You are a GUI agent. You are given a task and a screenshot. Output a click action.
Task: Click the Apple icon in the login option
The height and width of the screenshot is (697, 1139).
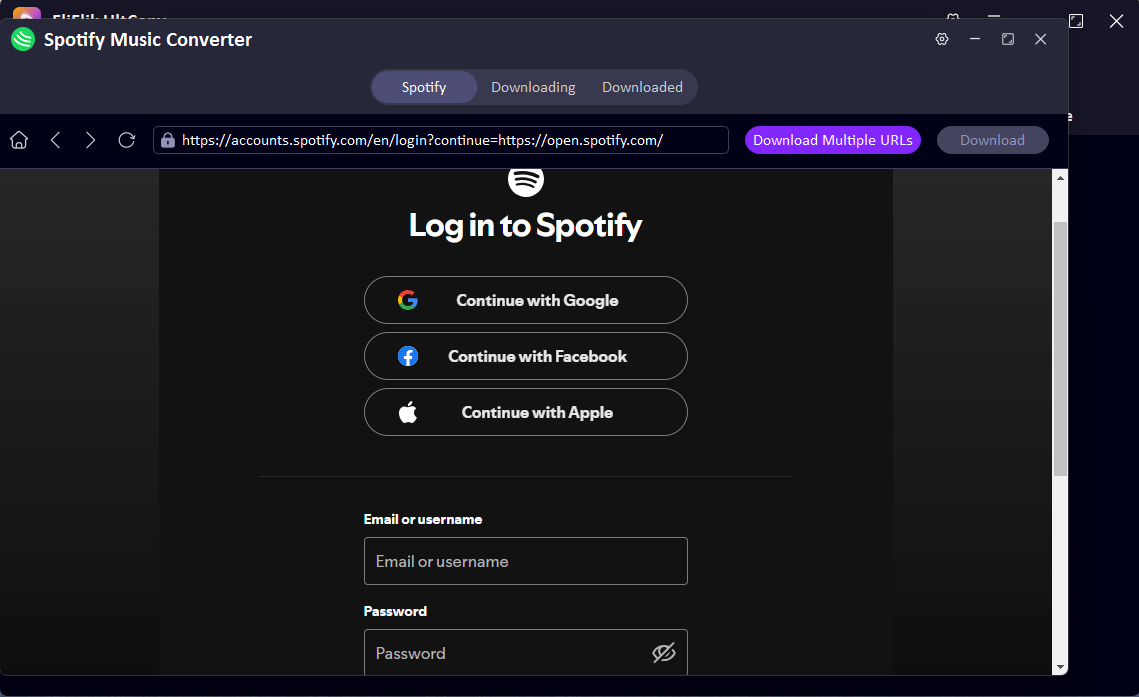(x=408, y=411)
